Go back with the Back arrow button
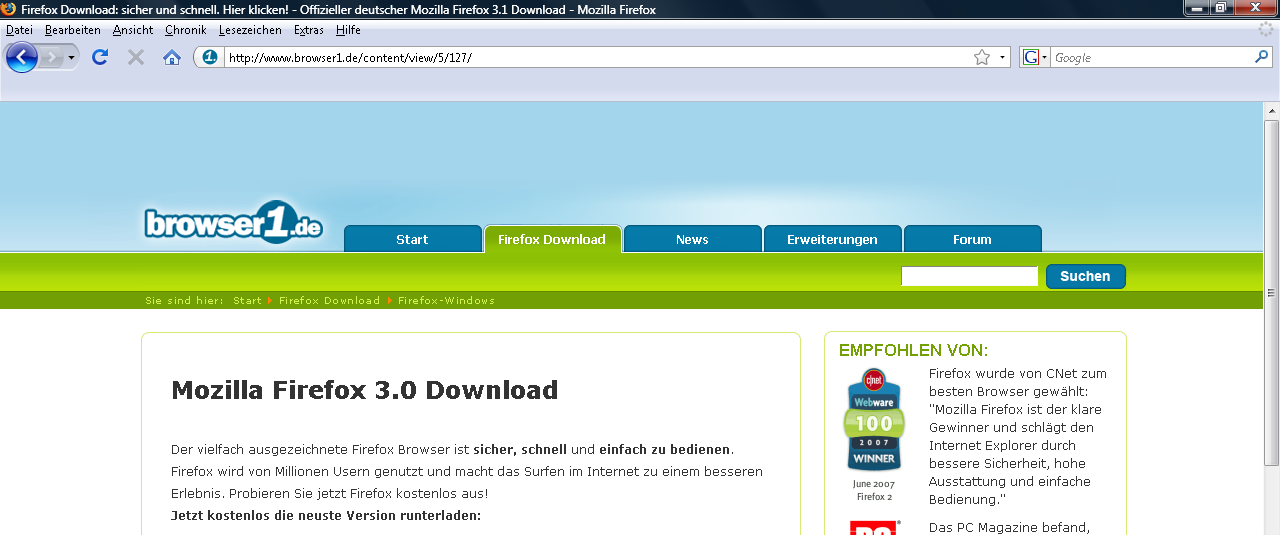Screen dimensions: 1280x535 tap(22, 57)
